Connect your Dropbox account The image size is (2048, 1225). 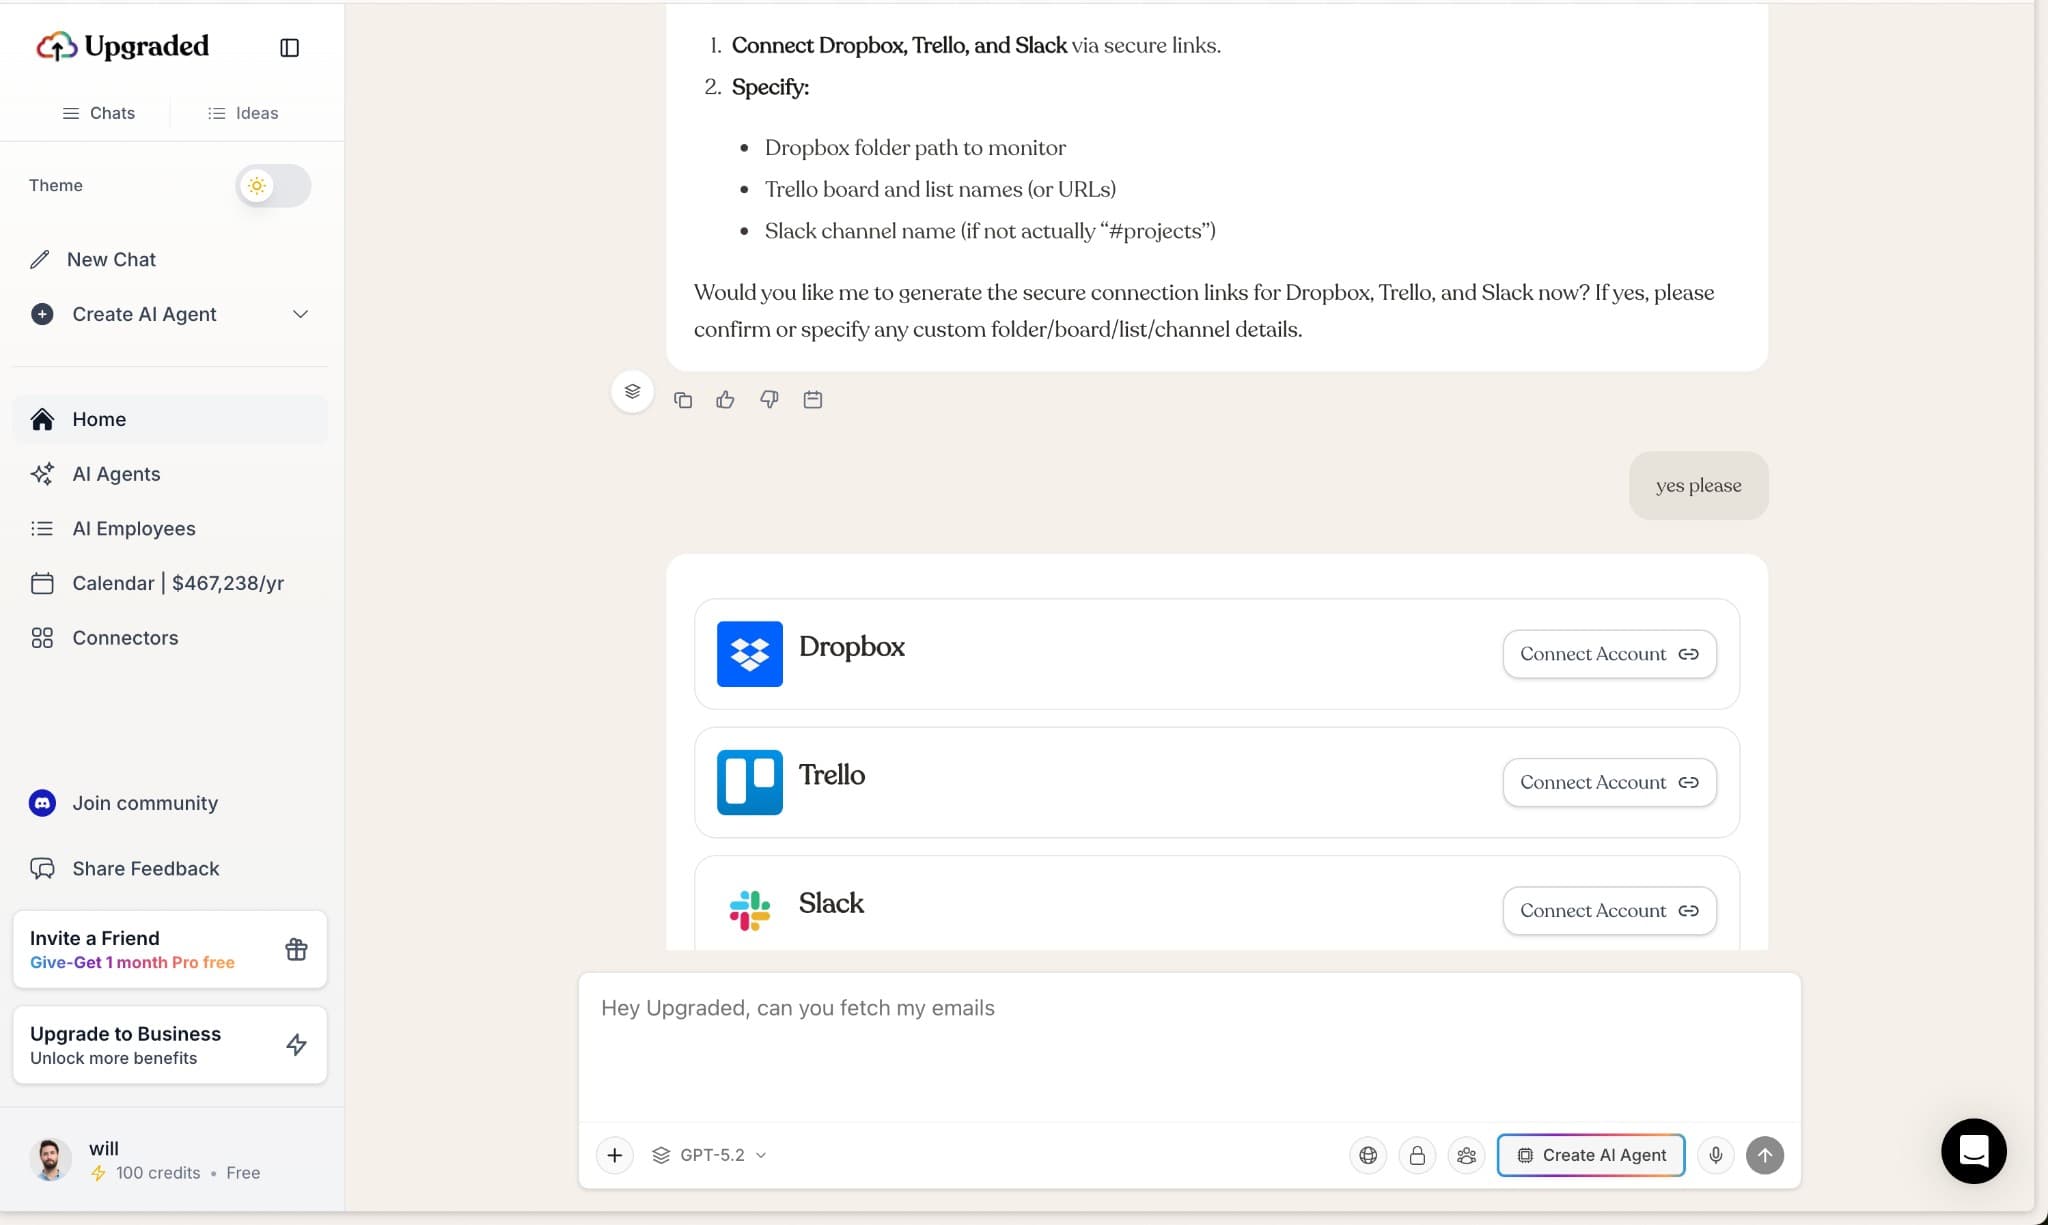coord(1608,653)
